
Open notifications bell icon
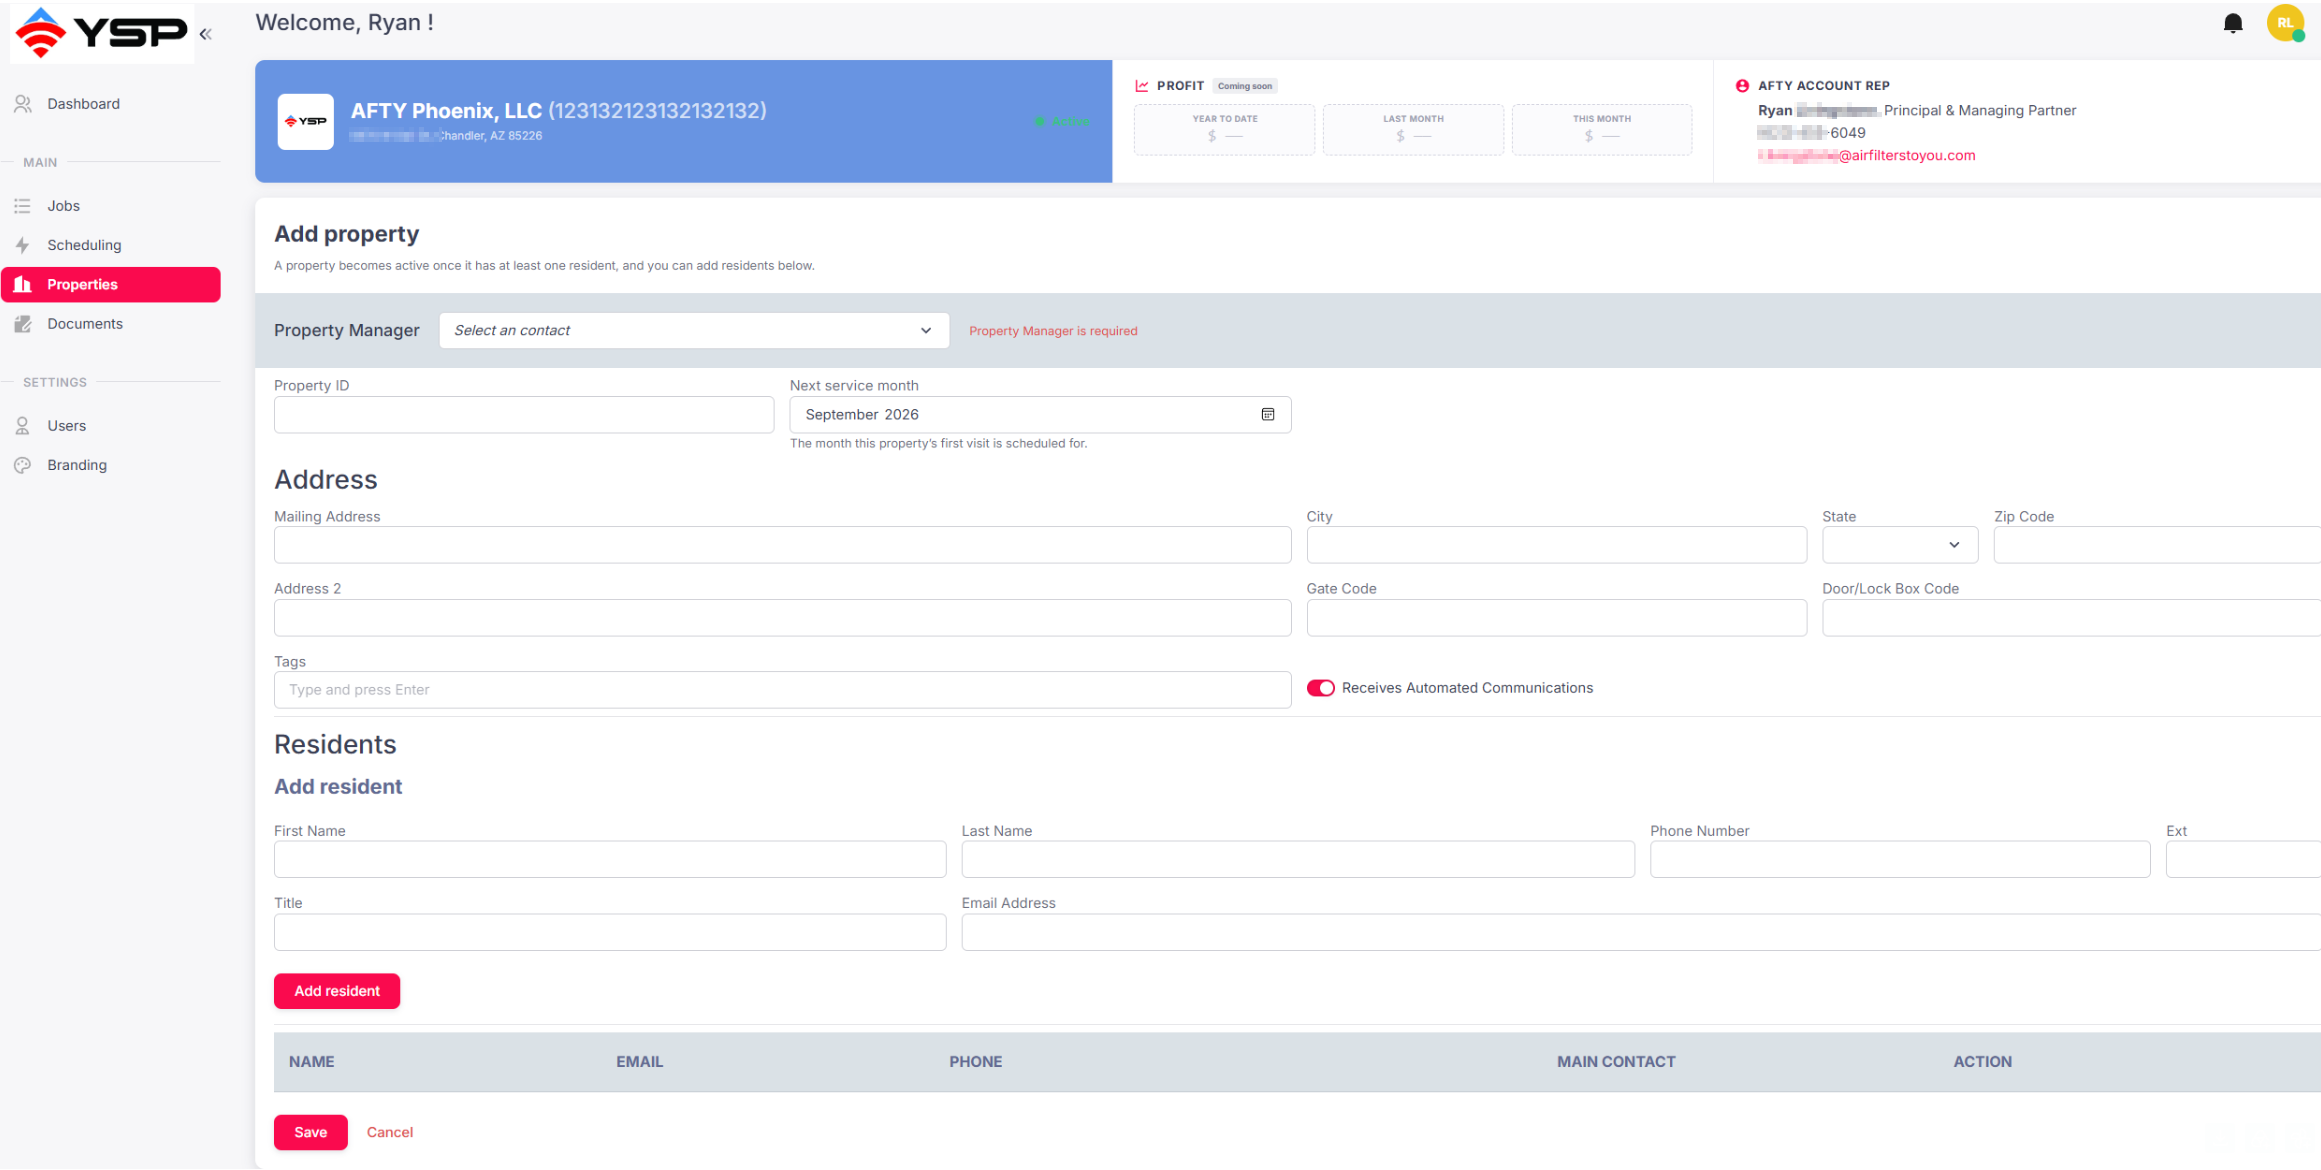[2232, 23]
